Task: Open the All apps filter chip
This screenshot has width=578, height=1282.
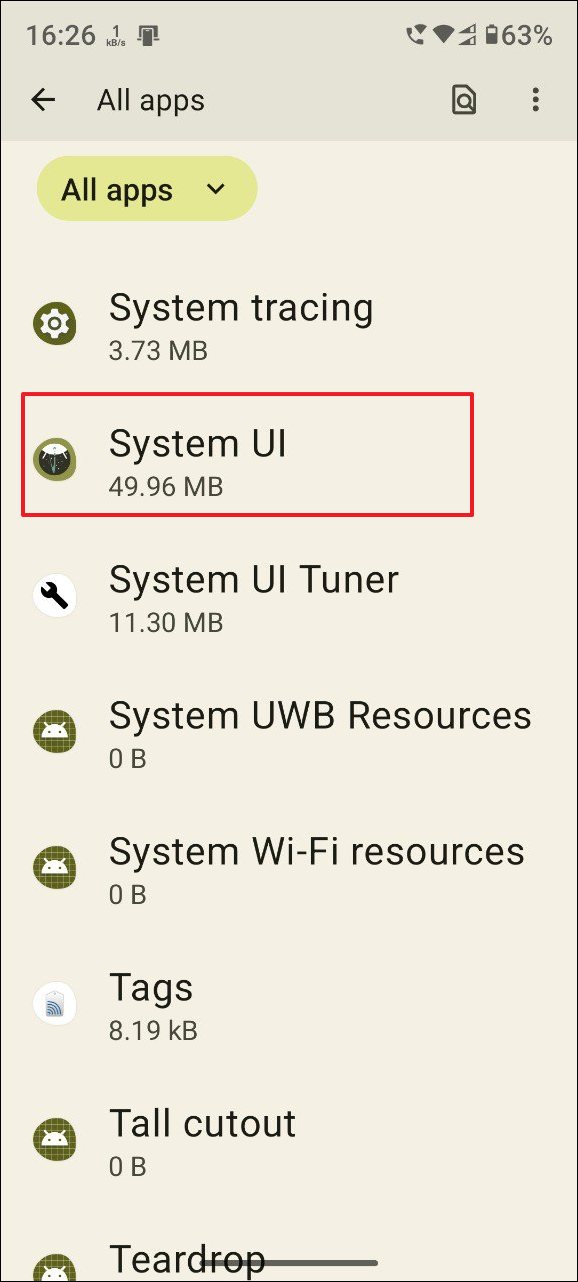Action: click(146, 188)
